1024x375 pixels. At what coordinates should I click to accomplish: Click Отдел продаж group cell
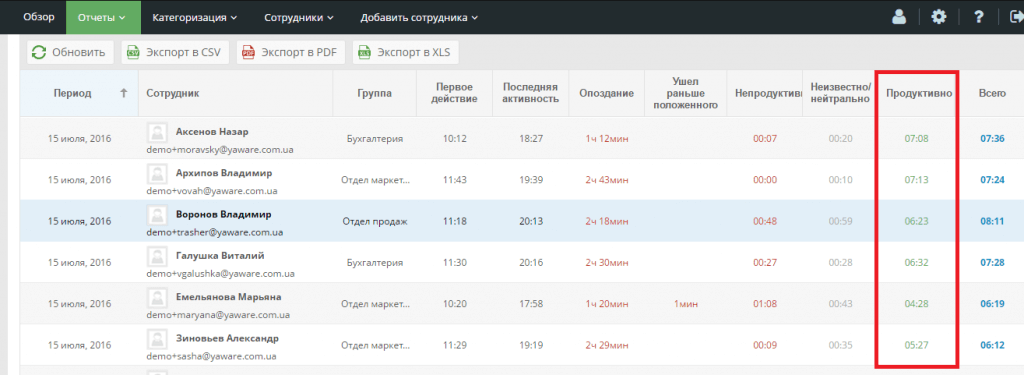375,221
